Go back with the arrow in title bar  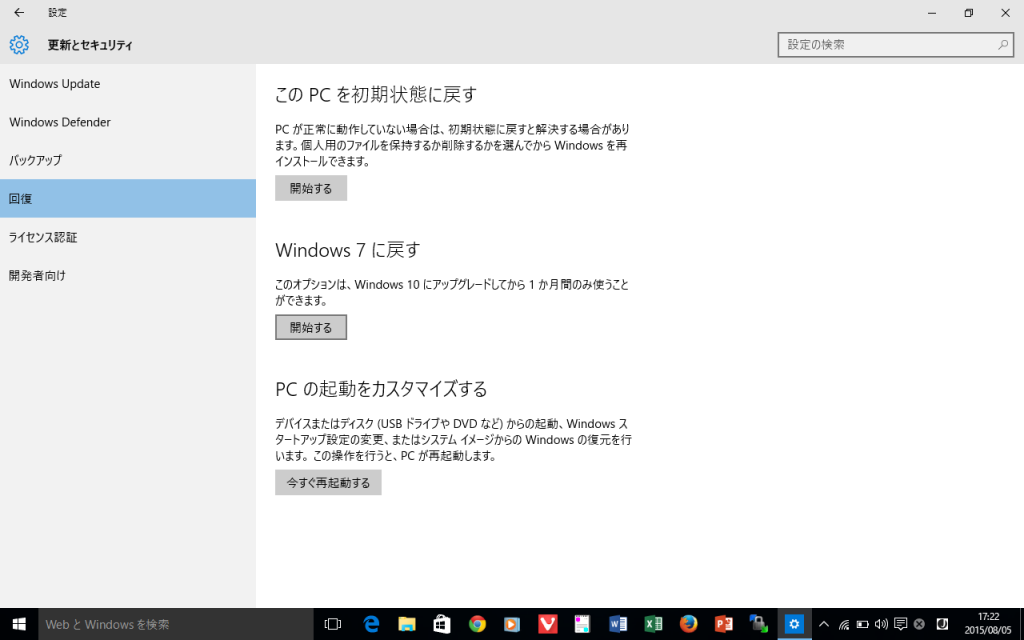click(x=19, y=12)
